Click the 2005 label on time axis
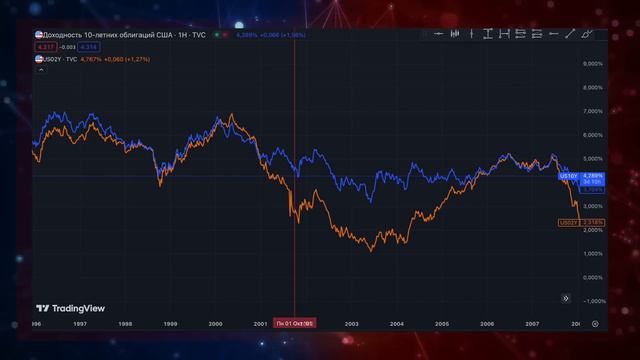Image resolution: width=640 pixels, height=360 pixels. tap(442, 324)
